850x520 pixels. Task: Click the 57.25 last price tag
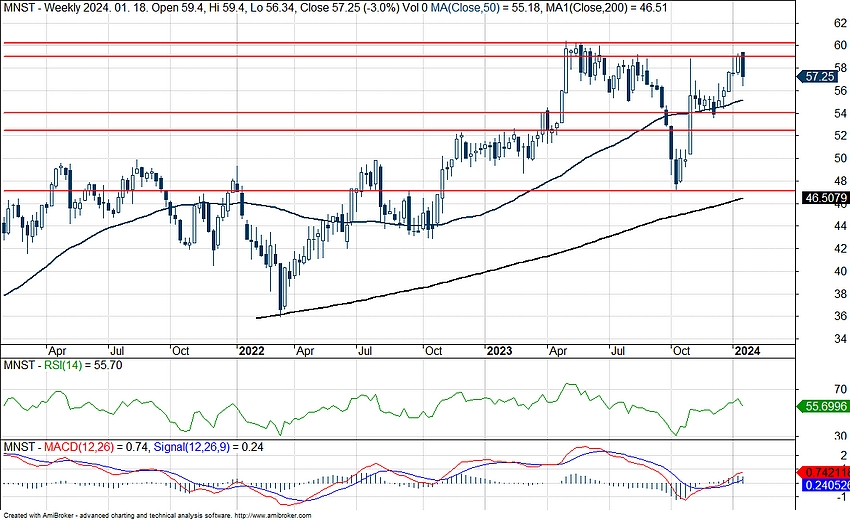coord(820,76)
